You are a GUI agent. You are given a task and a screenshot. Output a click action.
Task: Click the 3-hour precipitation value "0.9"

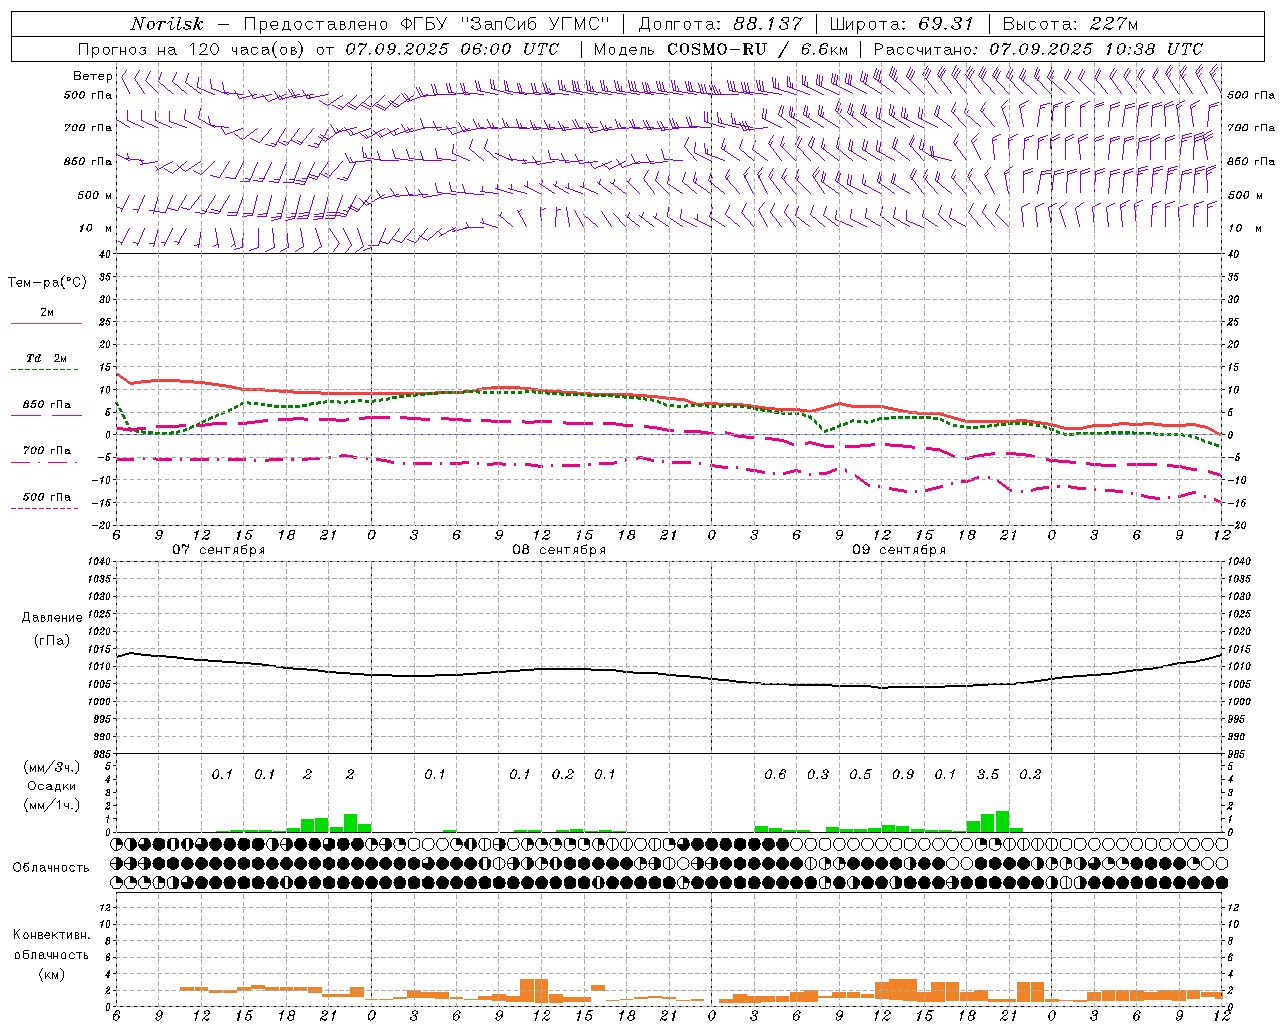(x=903, y=774)
